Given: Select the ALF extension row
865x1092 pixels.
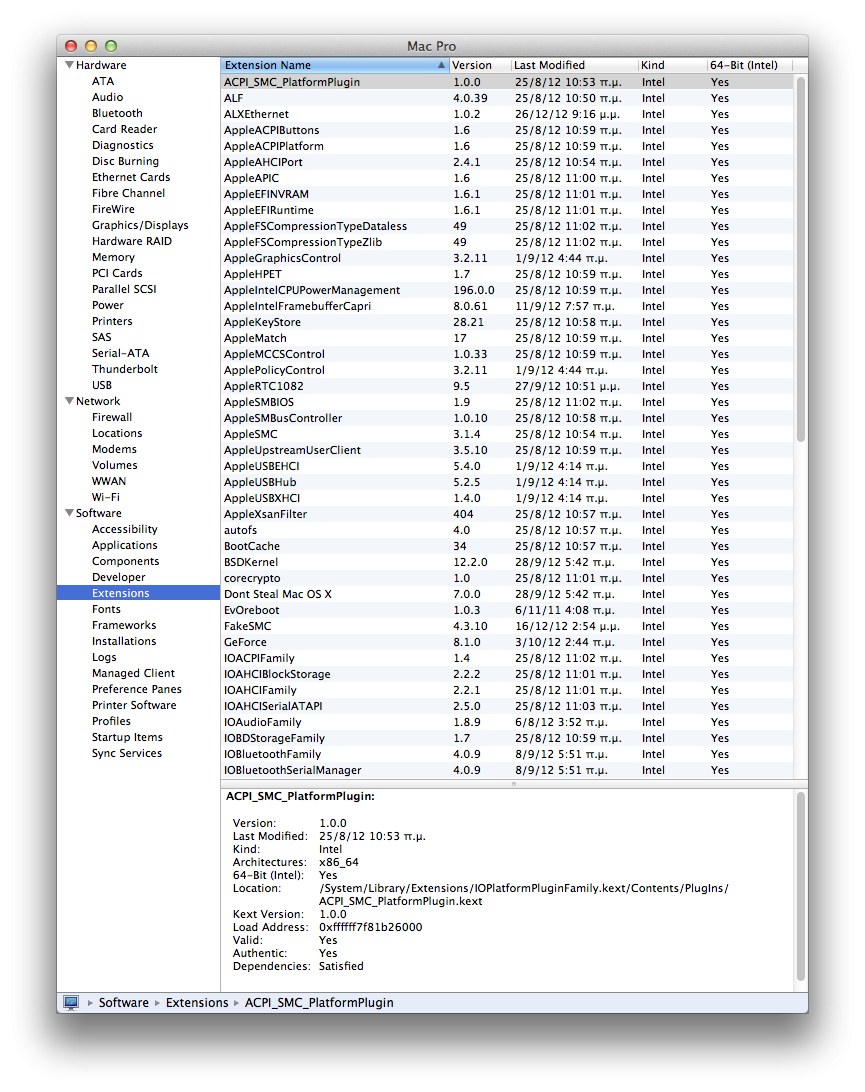Looking at the screenshot, I should (507, 98).
